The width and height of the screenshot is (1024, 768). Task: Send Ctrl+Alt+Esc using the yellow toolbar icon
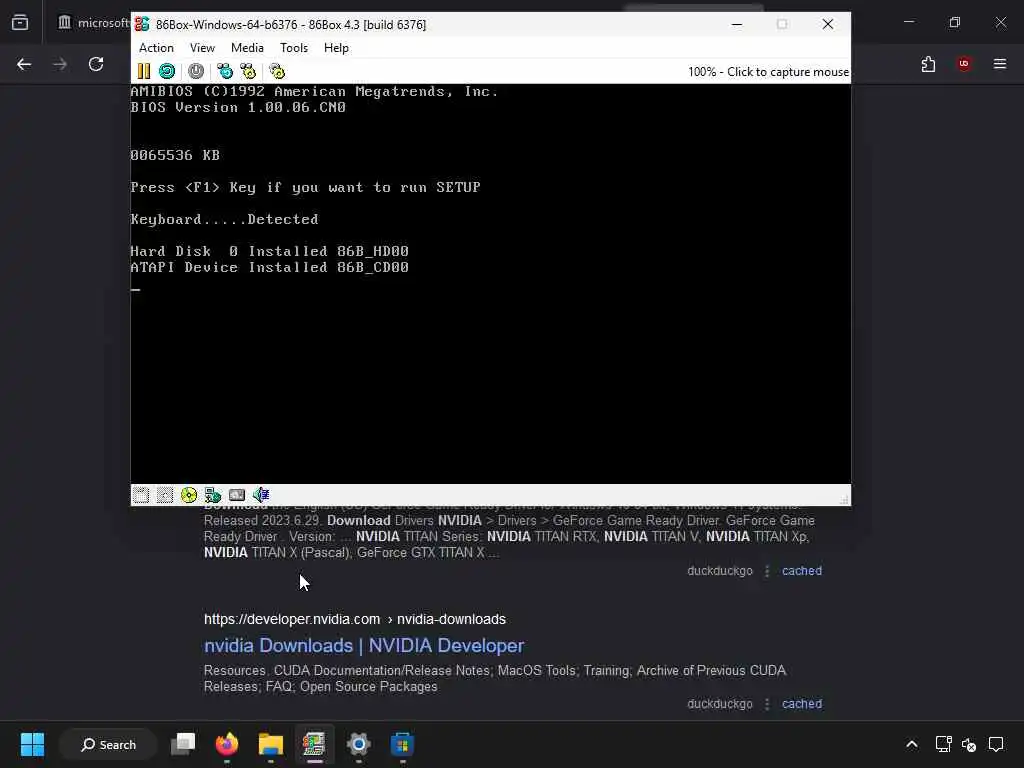(x=248, y=71)
